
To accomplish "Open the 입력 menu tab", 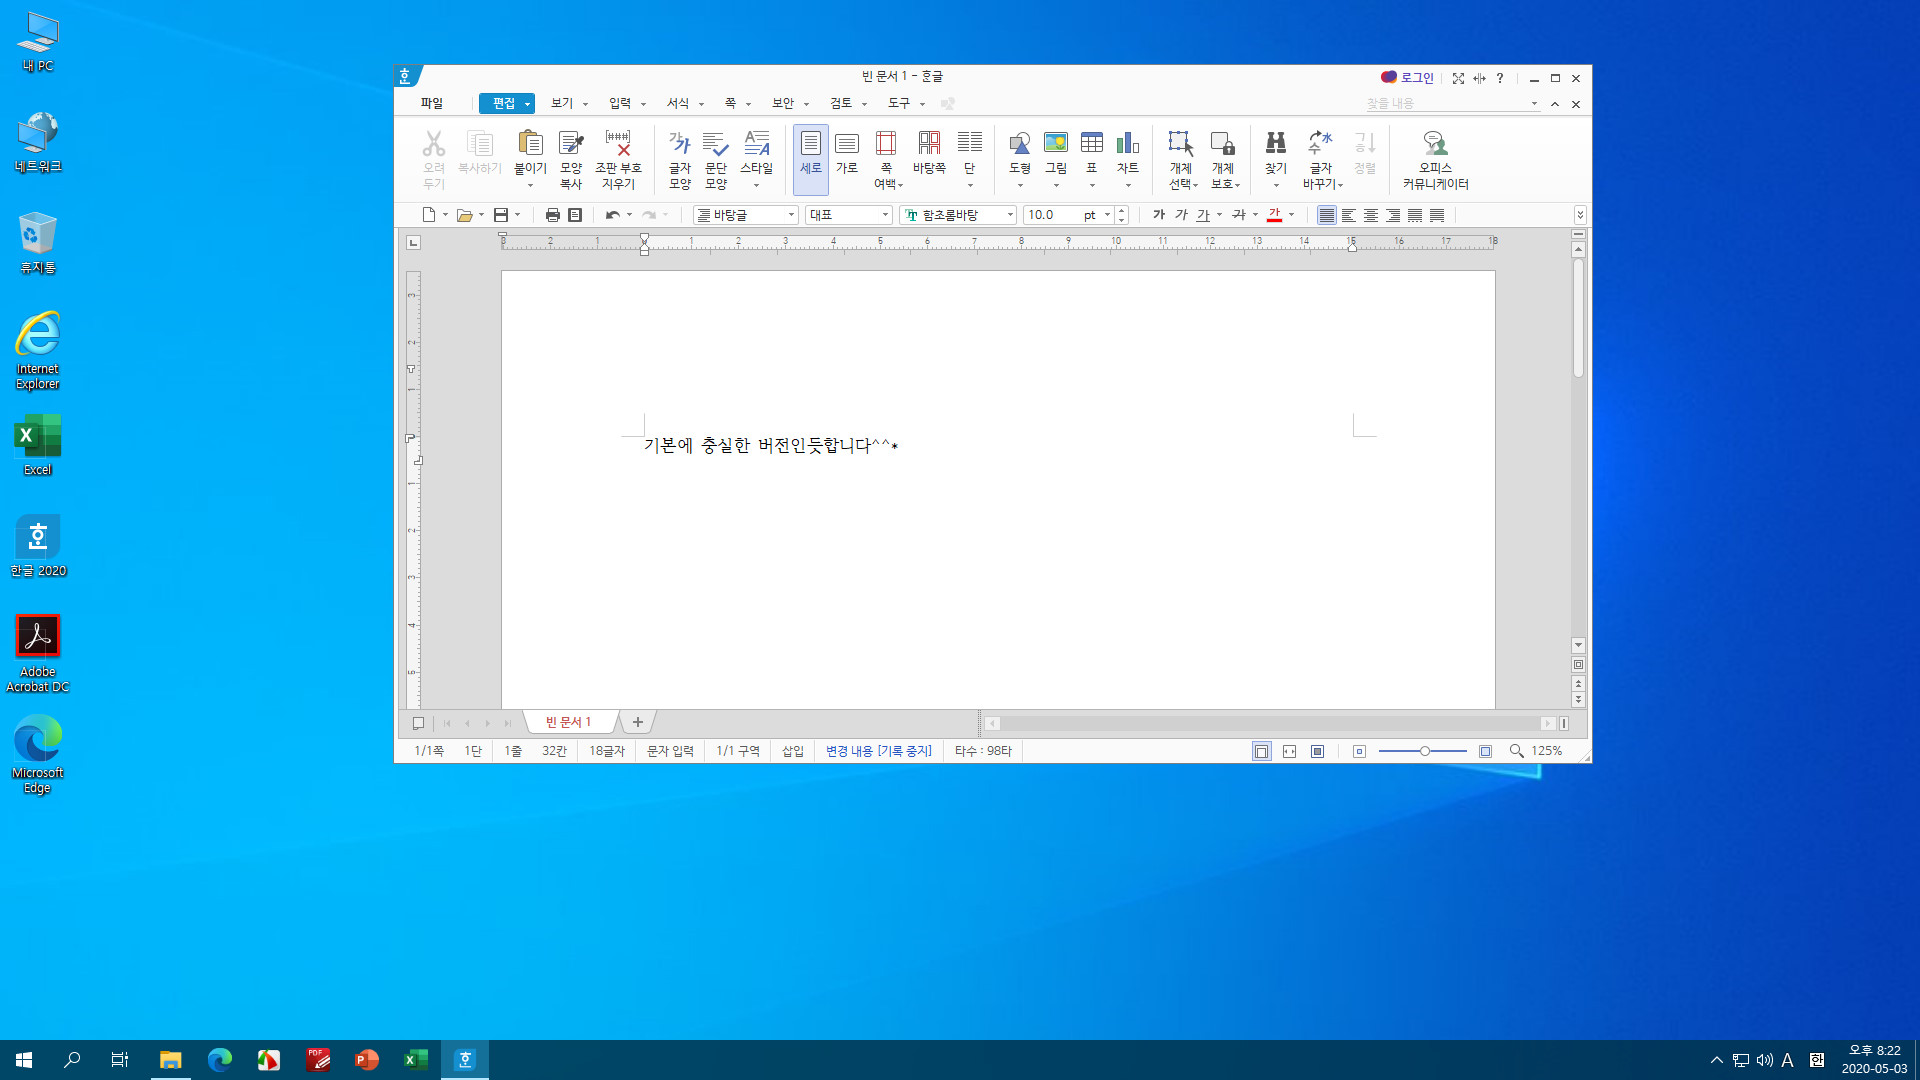I will 620,103.
